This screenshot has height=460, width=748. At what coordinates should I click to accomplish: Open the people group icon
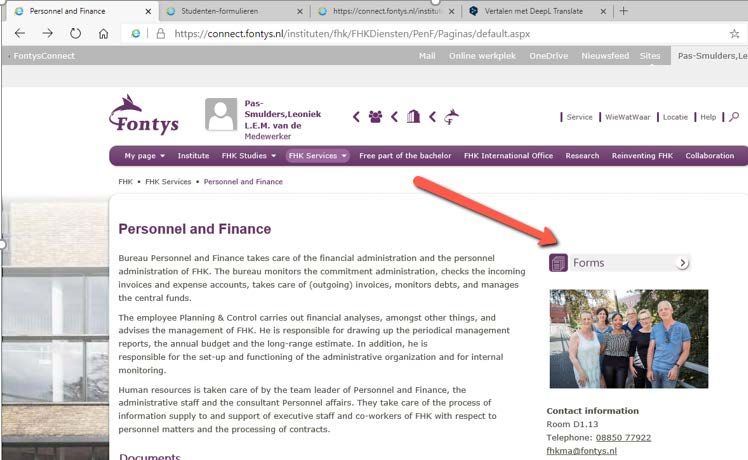(x=375, y=117)
